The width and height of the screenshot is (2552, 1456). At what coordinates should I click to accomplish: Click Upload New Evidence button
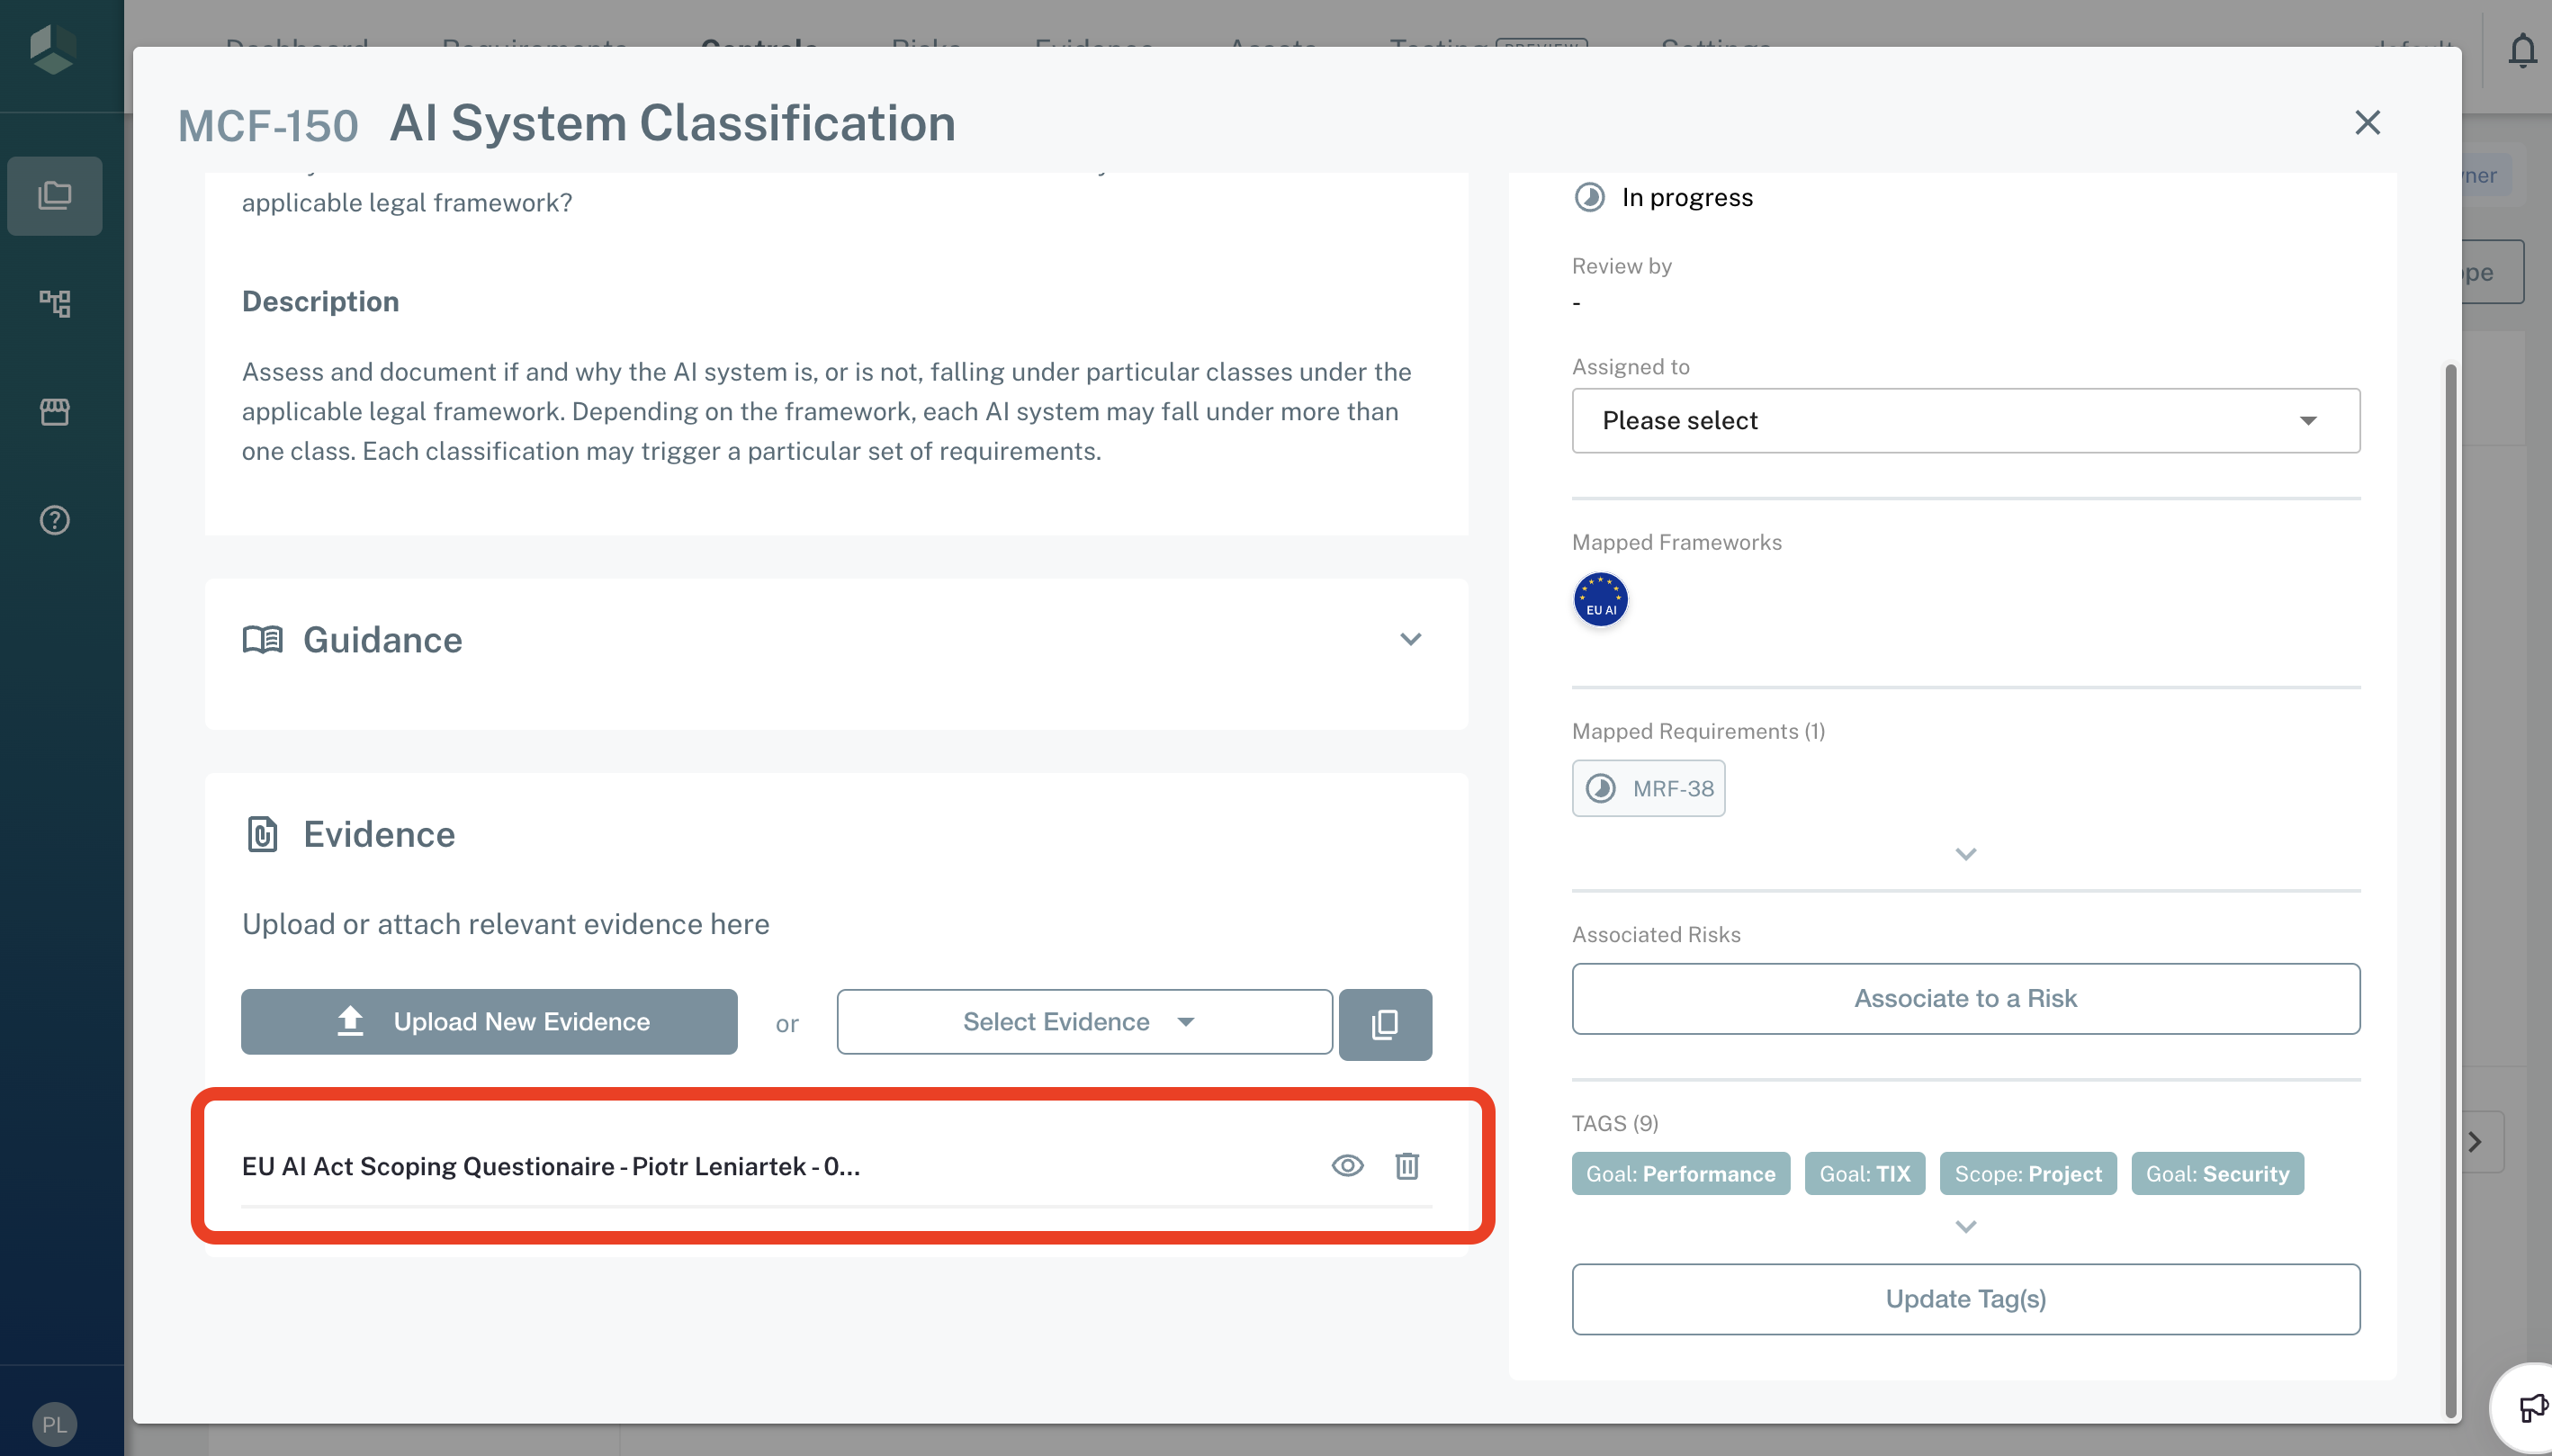point(489,1022)
